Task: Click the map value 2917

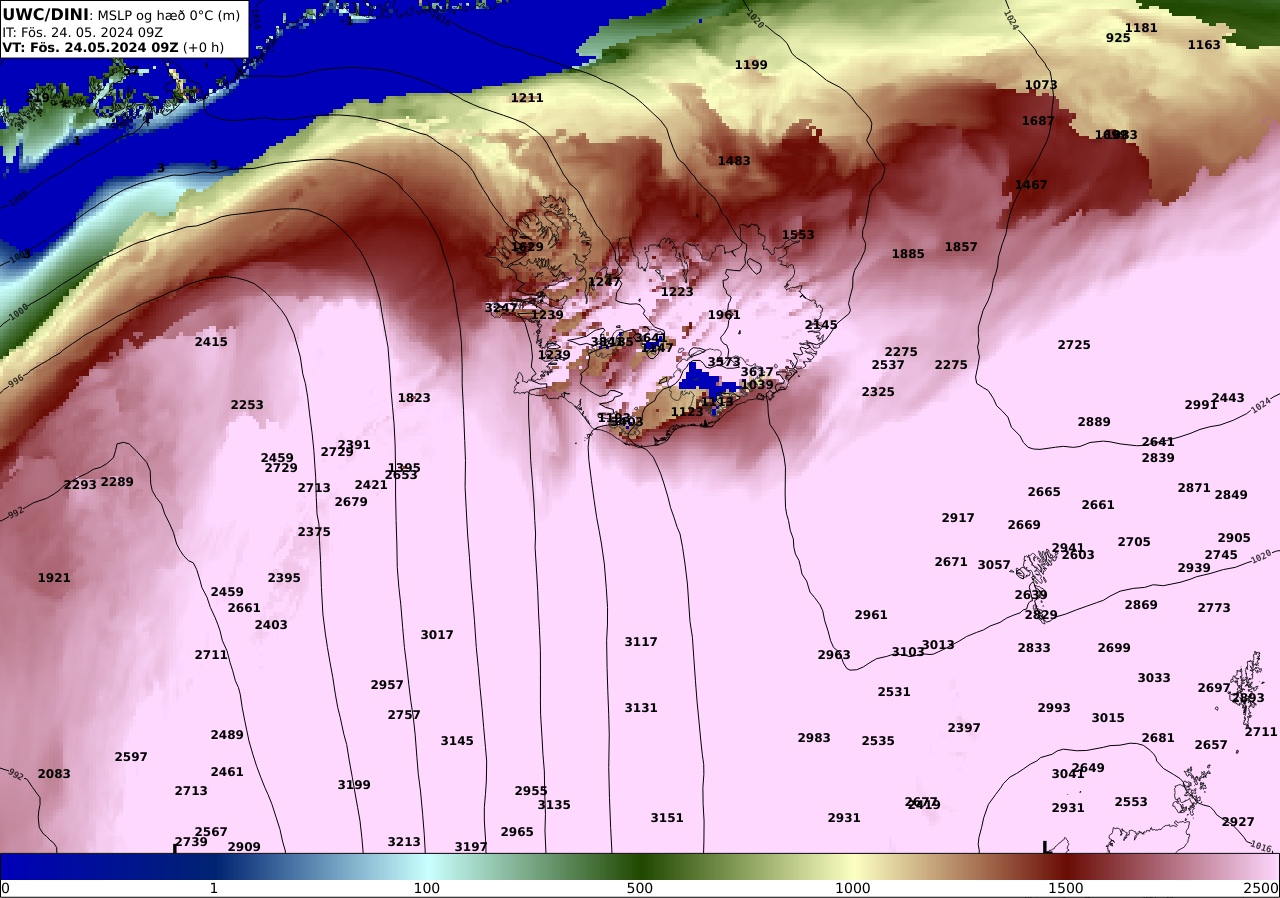Action: point(958,518)
